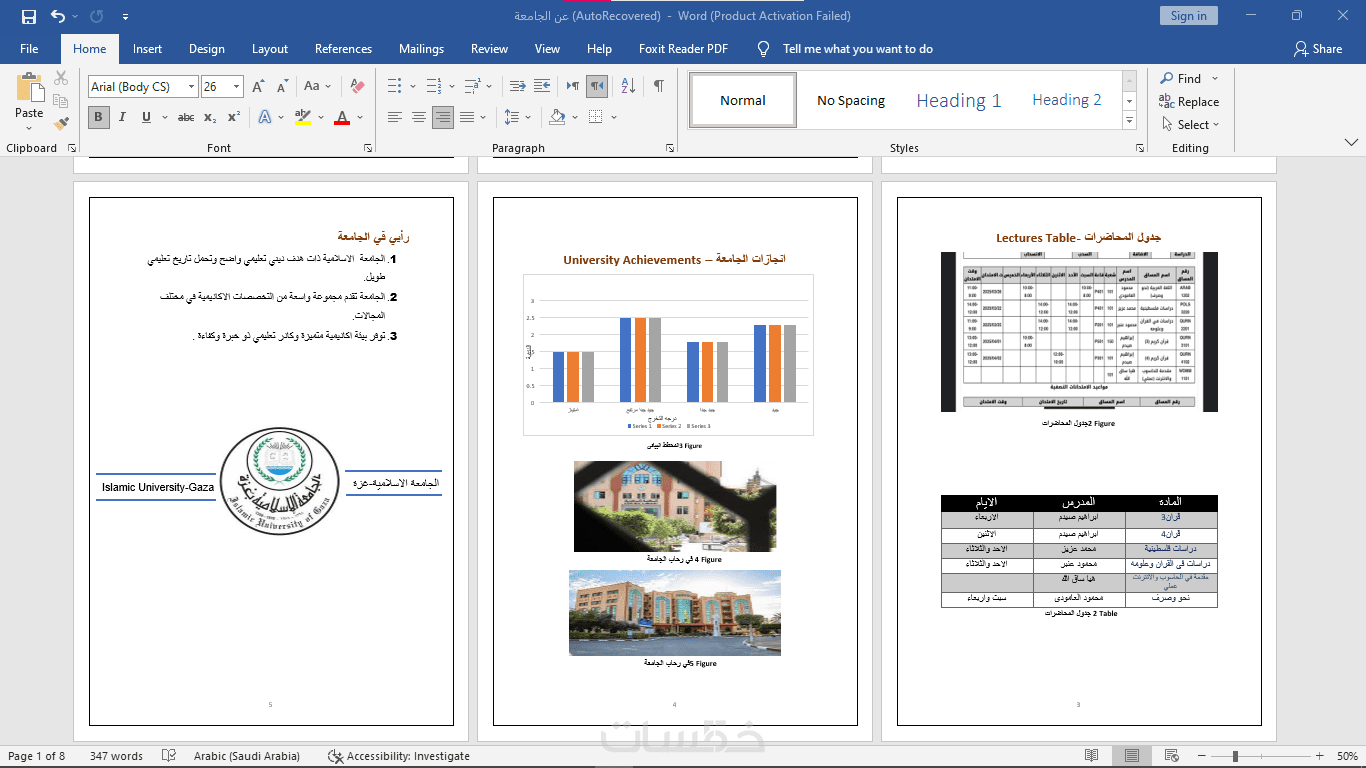The width and height of the screenshot is (1366, 768).
Task: Click the zoom slider handle
Action: pos(1235,756)
